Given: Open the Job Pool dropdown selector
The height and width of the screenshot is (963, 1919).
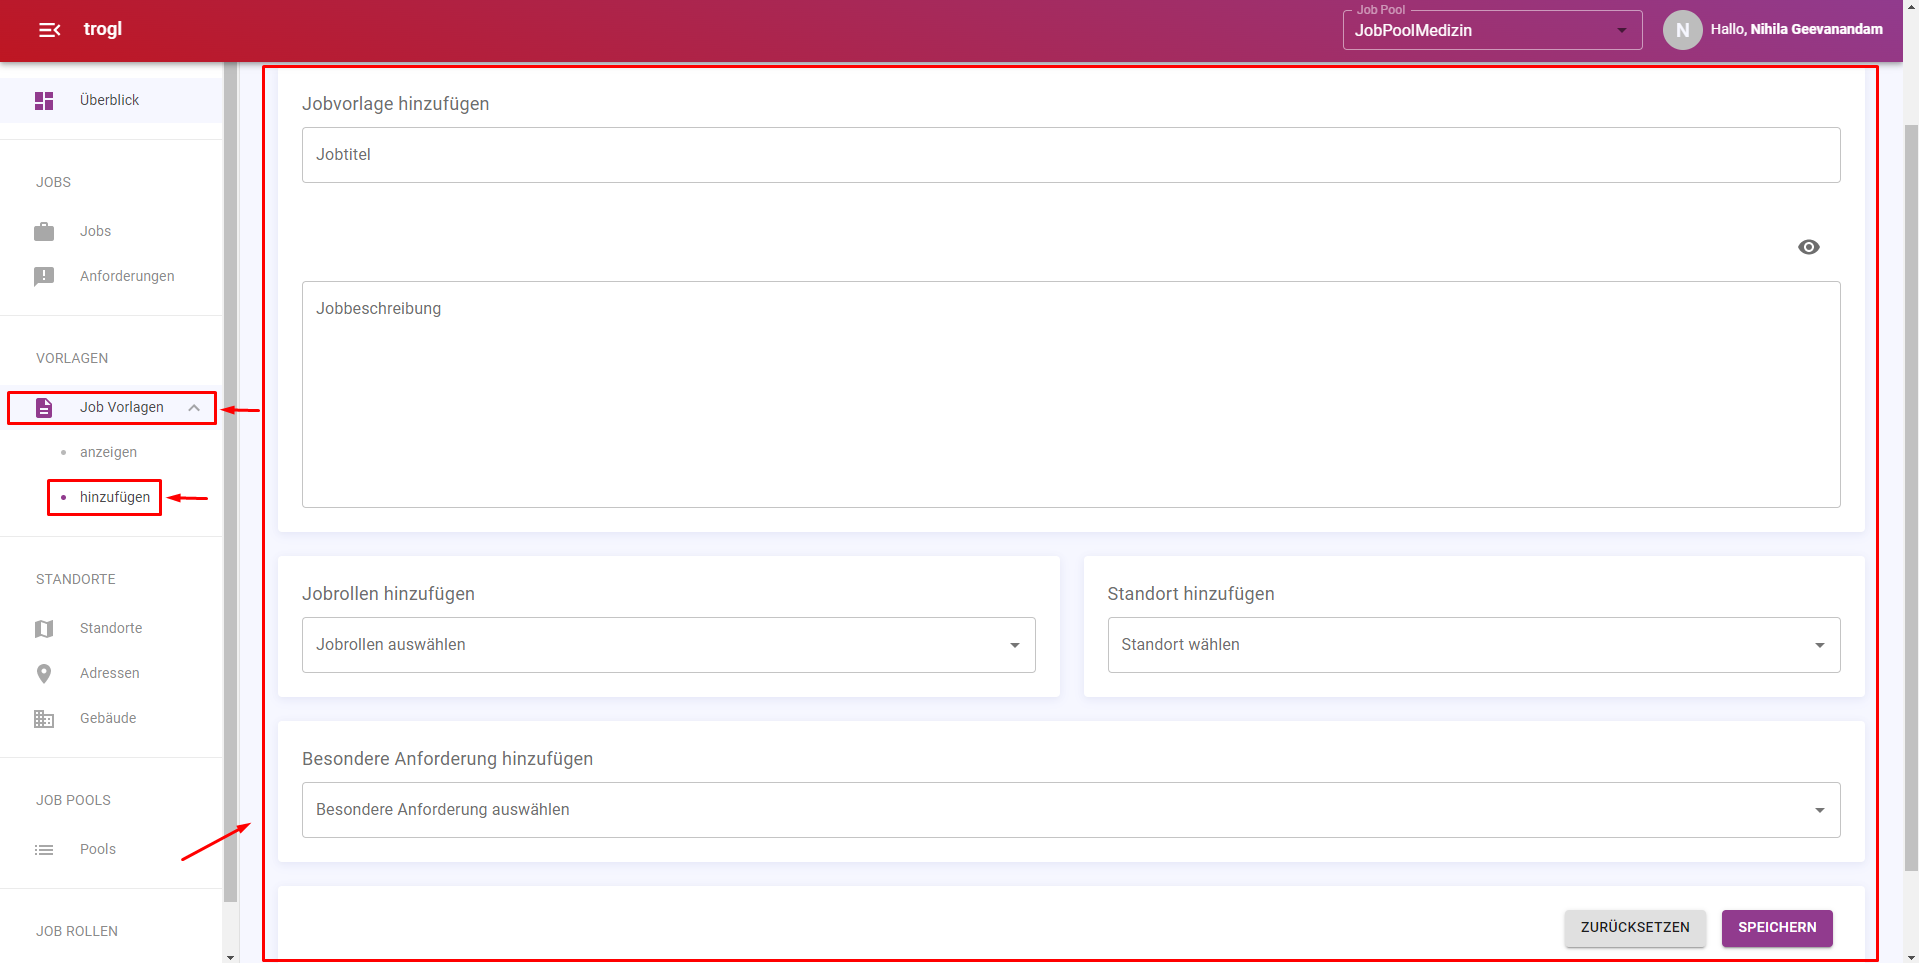Looking at the screenshot, I should click(x=1491, y=30).
